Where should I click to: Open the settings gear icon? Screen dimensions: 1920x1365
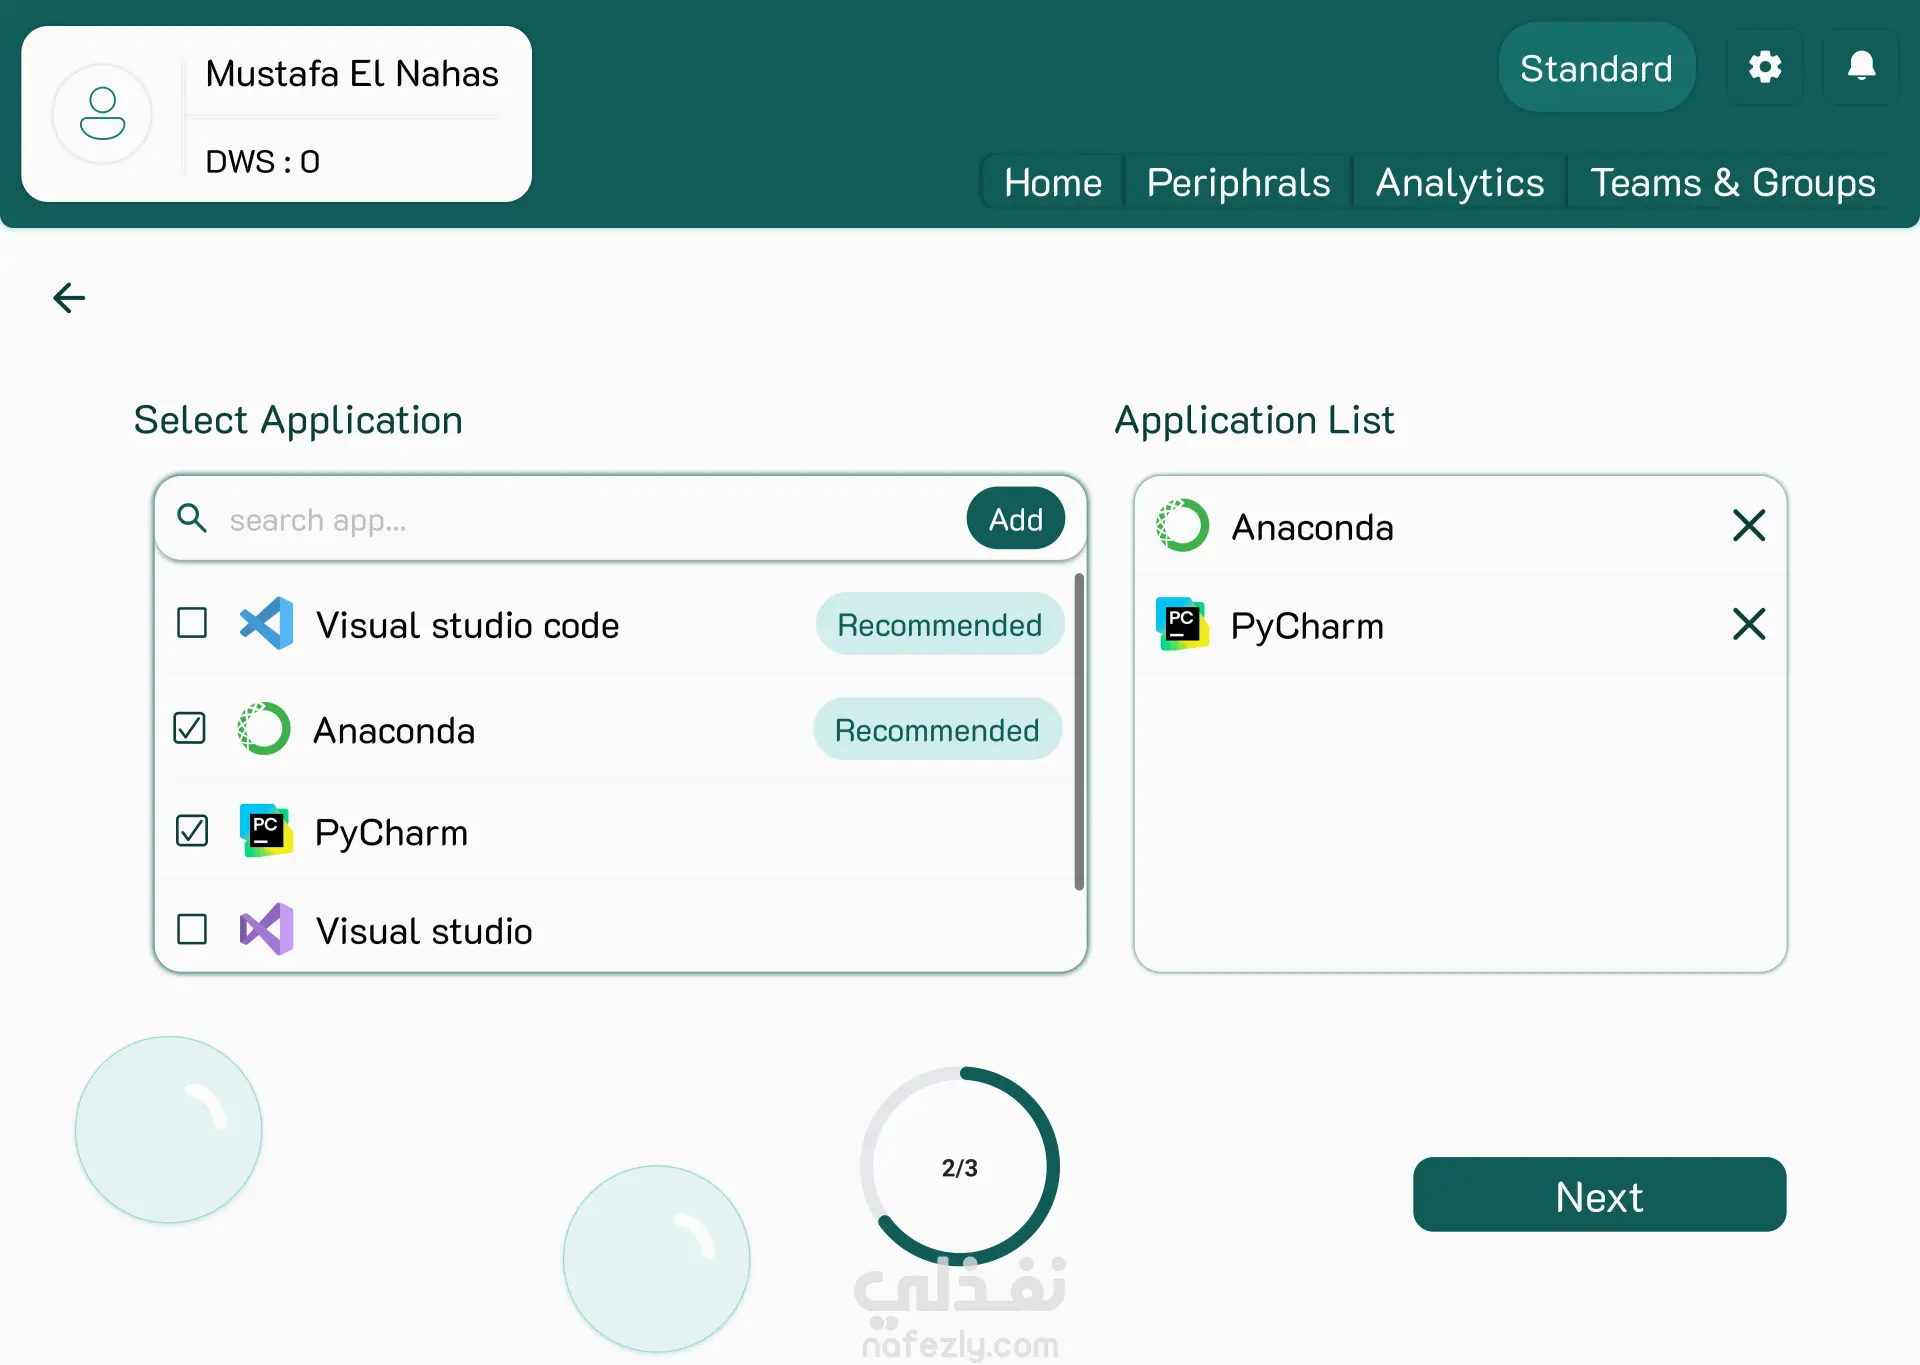1765,67
